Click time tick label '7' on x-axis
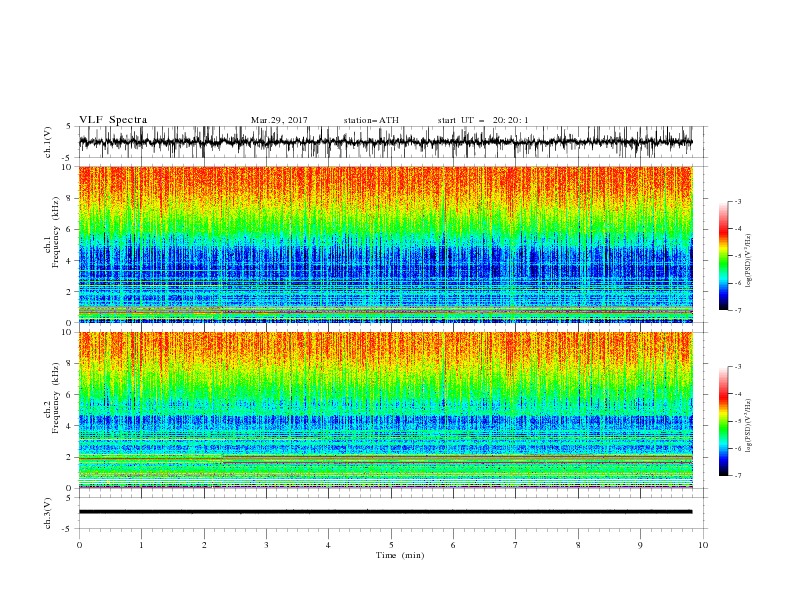 coord(516,545)
